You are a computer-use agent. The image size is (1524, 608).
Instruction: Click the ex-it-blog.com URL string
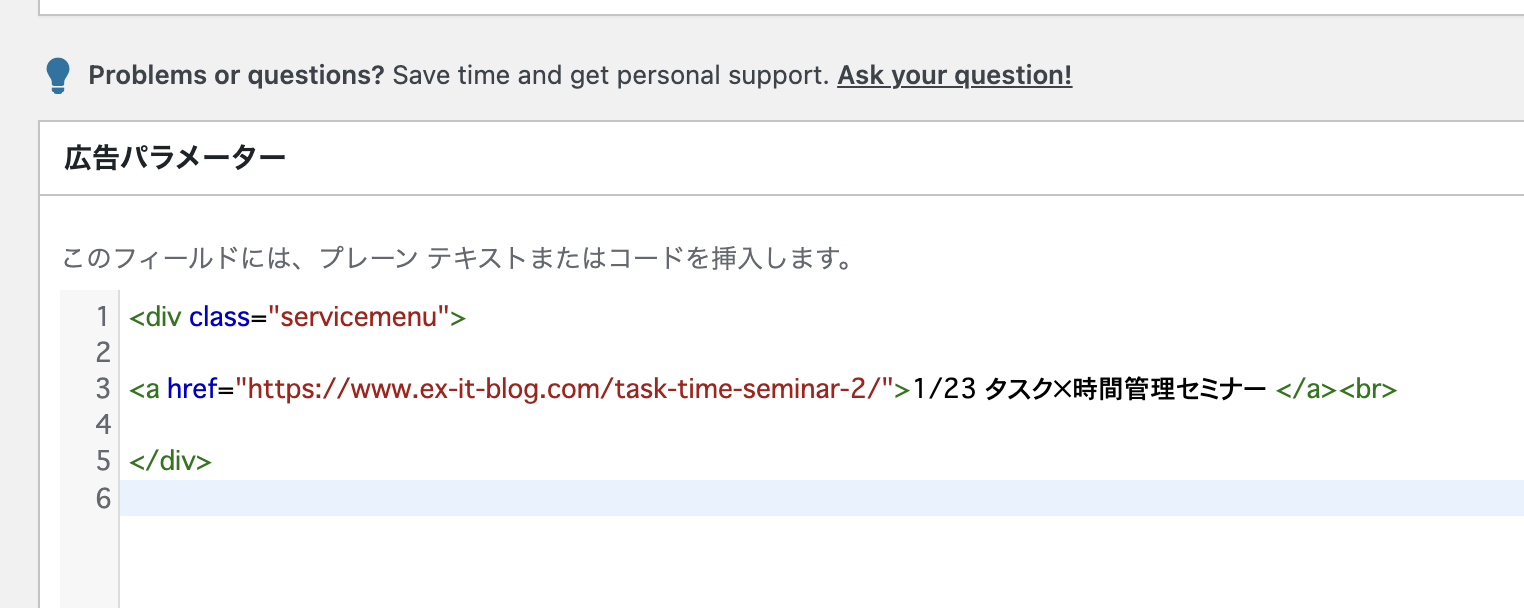565,389
